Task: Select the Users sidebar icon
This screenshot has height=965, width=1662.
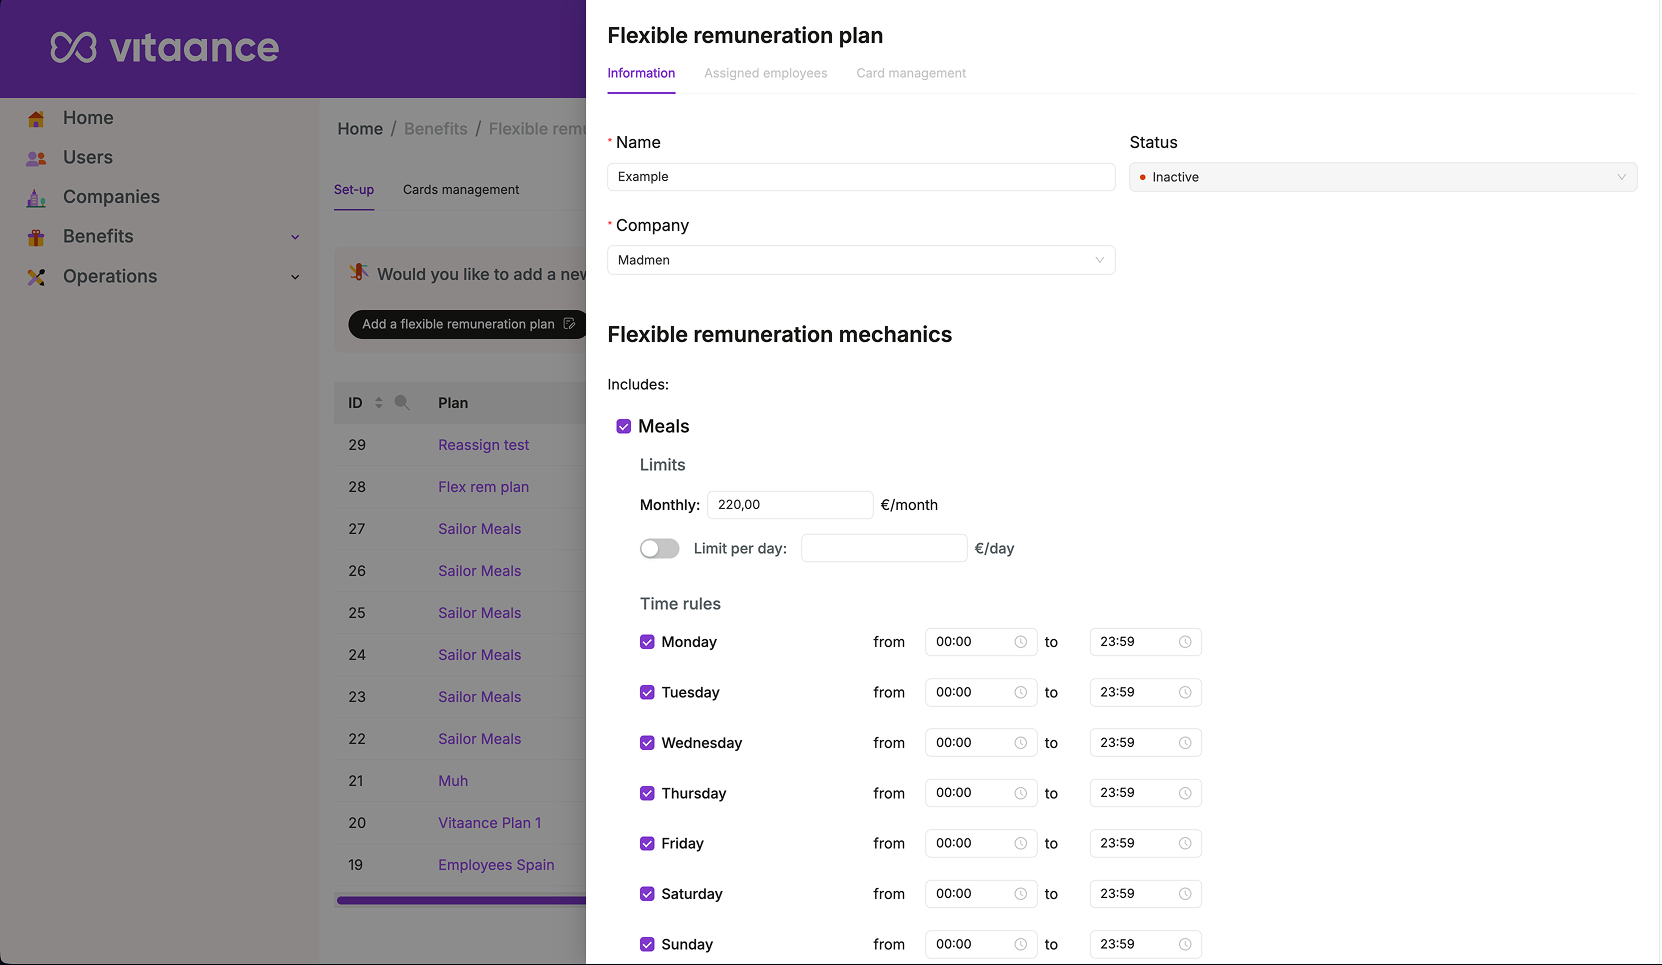Action: 36,157
